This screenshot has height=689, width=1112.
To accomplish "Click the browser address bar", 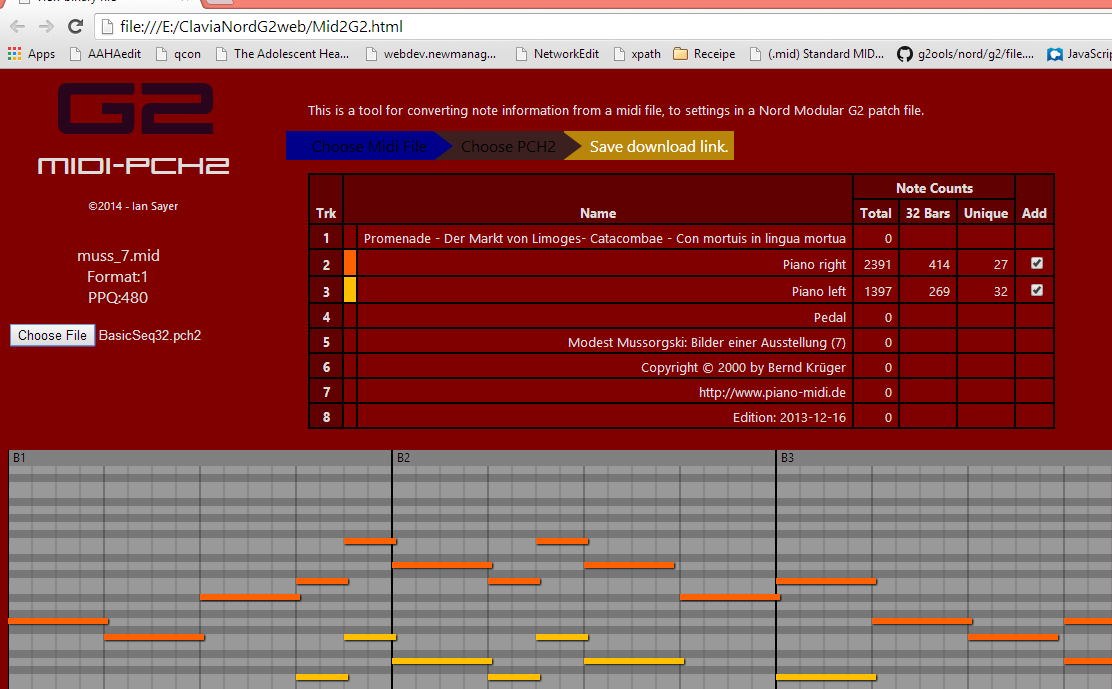I will click(600, 26).
